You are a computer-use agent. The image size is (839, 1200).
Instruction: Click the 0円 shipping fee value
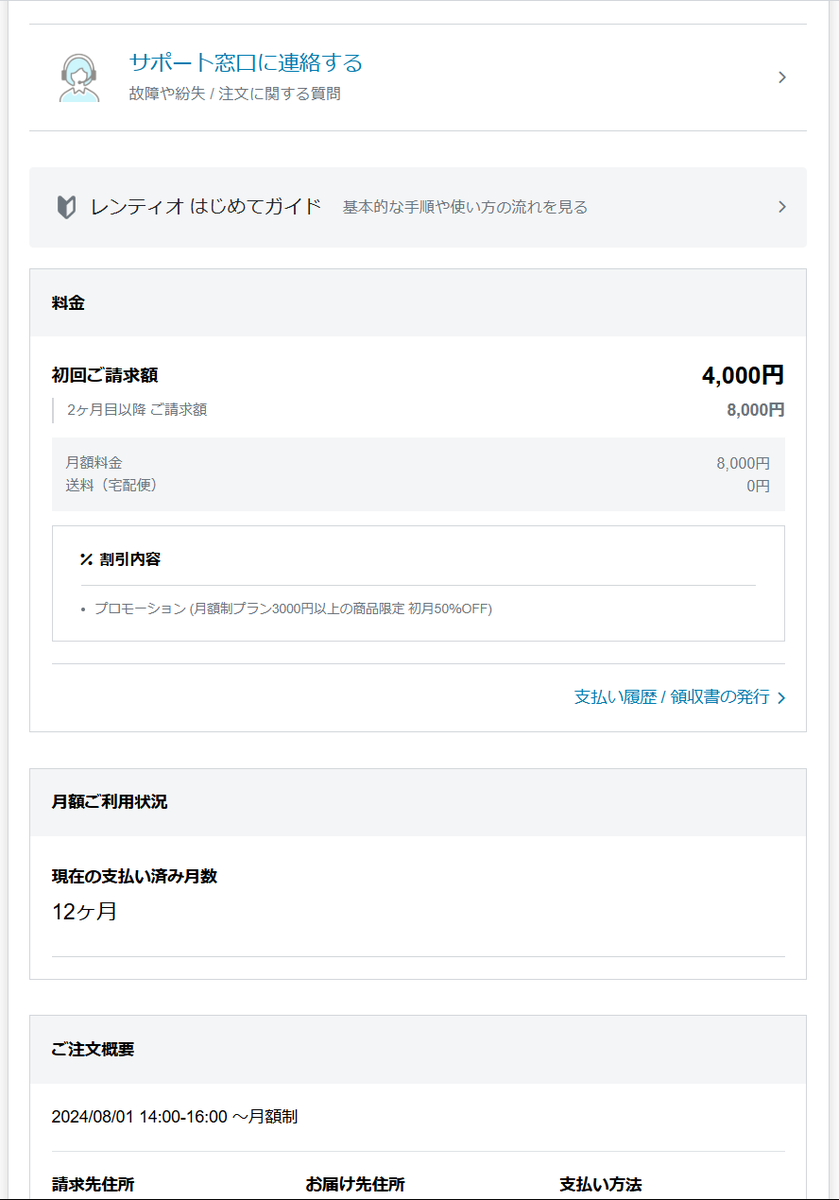[758, 485]
